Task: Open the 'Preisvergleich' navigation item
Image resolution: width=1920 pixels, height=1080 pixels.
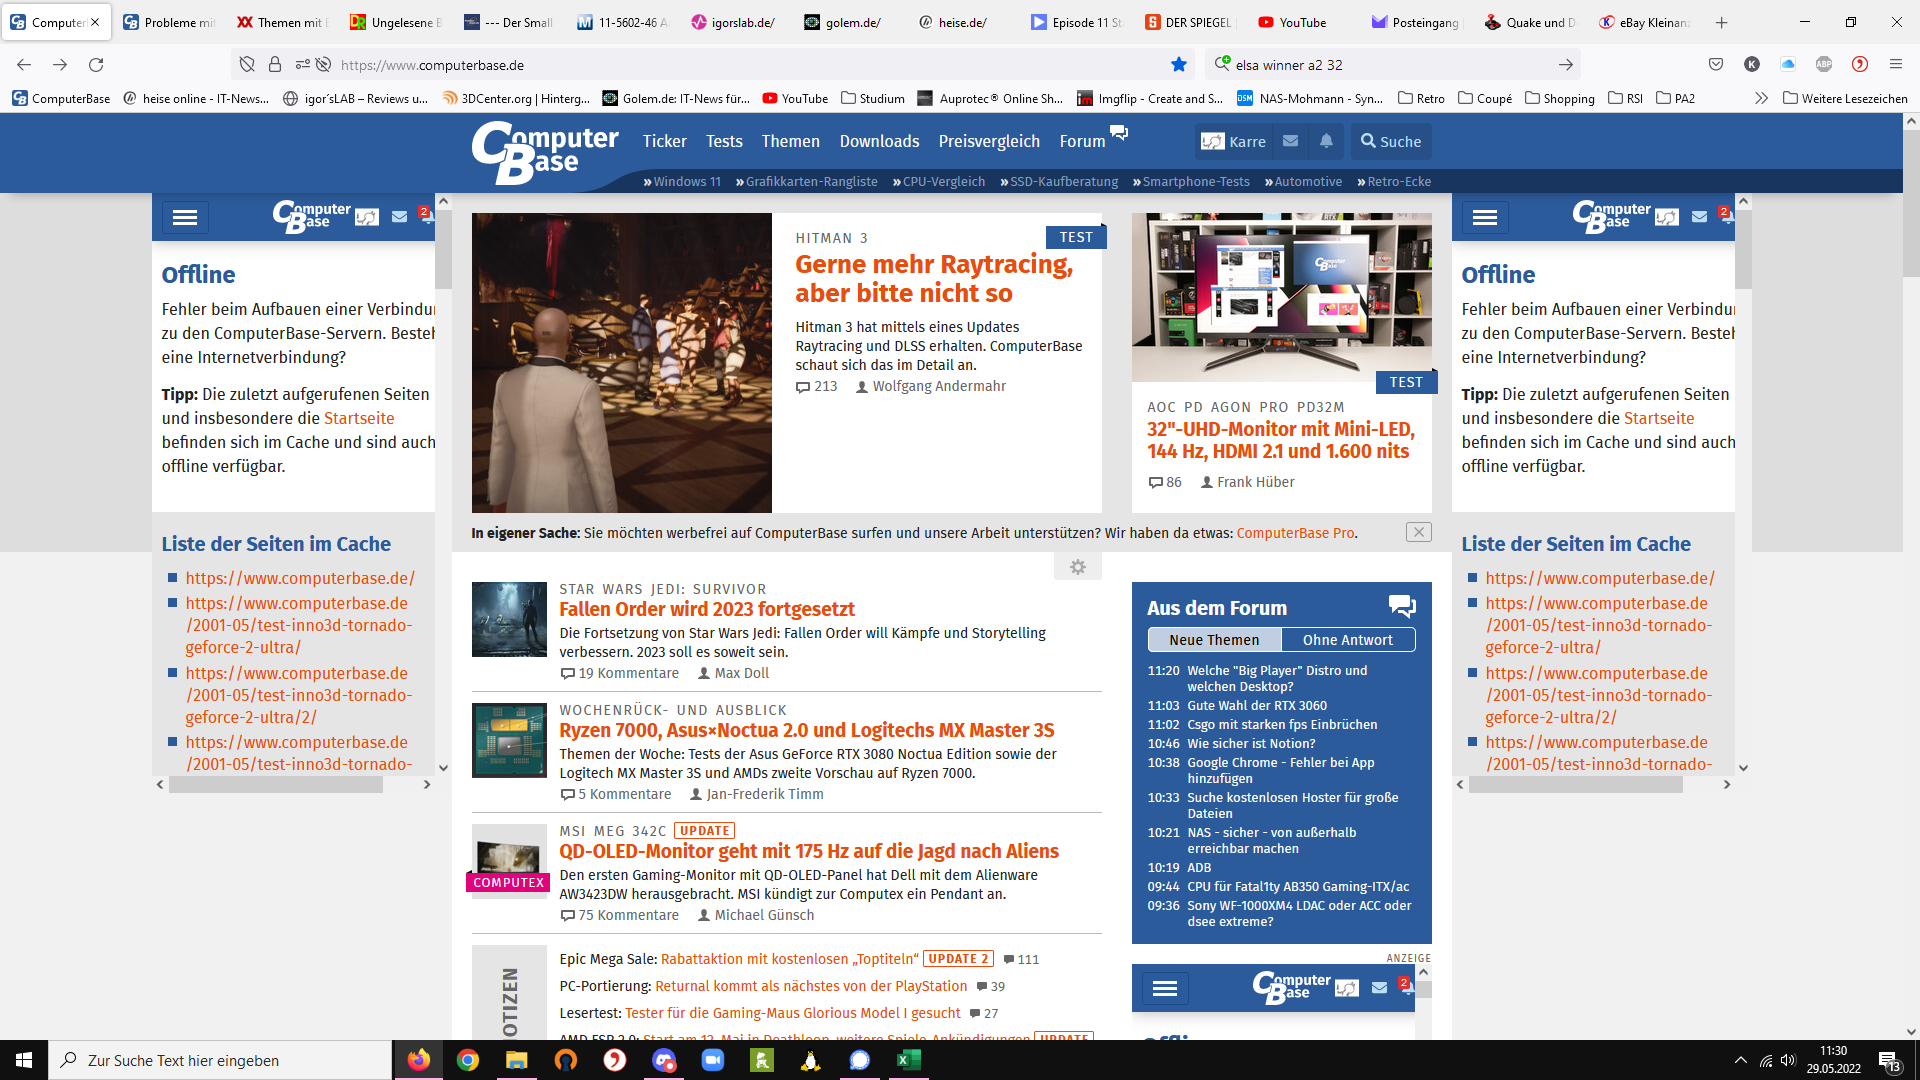Action: [989, 142]
